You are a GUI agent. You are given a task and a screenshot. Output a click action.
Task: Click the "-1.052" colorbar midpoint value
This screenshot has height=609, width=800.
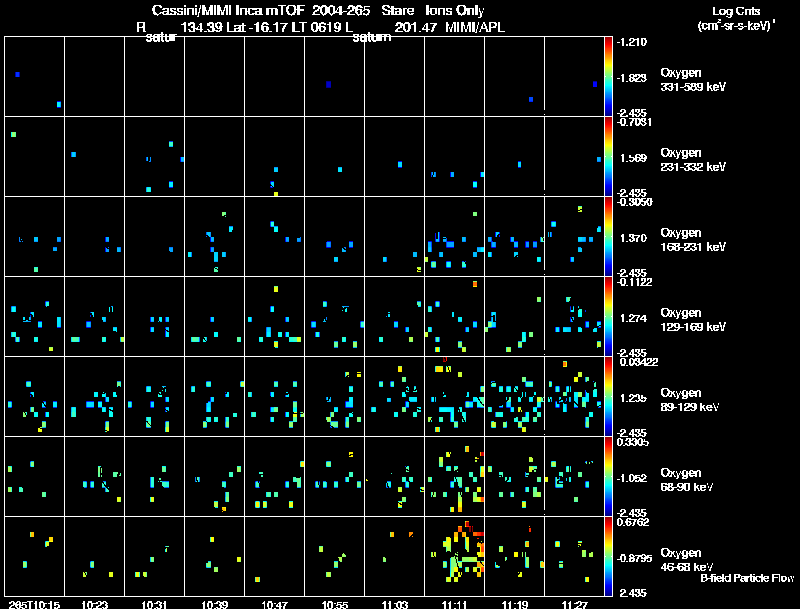coord(632,478)
